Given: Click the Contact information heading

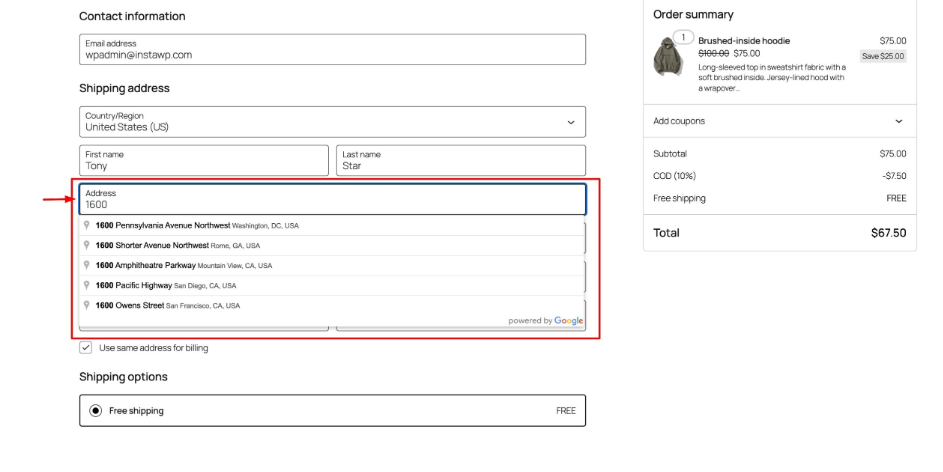Looking at the screenshot, I should coord(132,16).
